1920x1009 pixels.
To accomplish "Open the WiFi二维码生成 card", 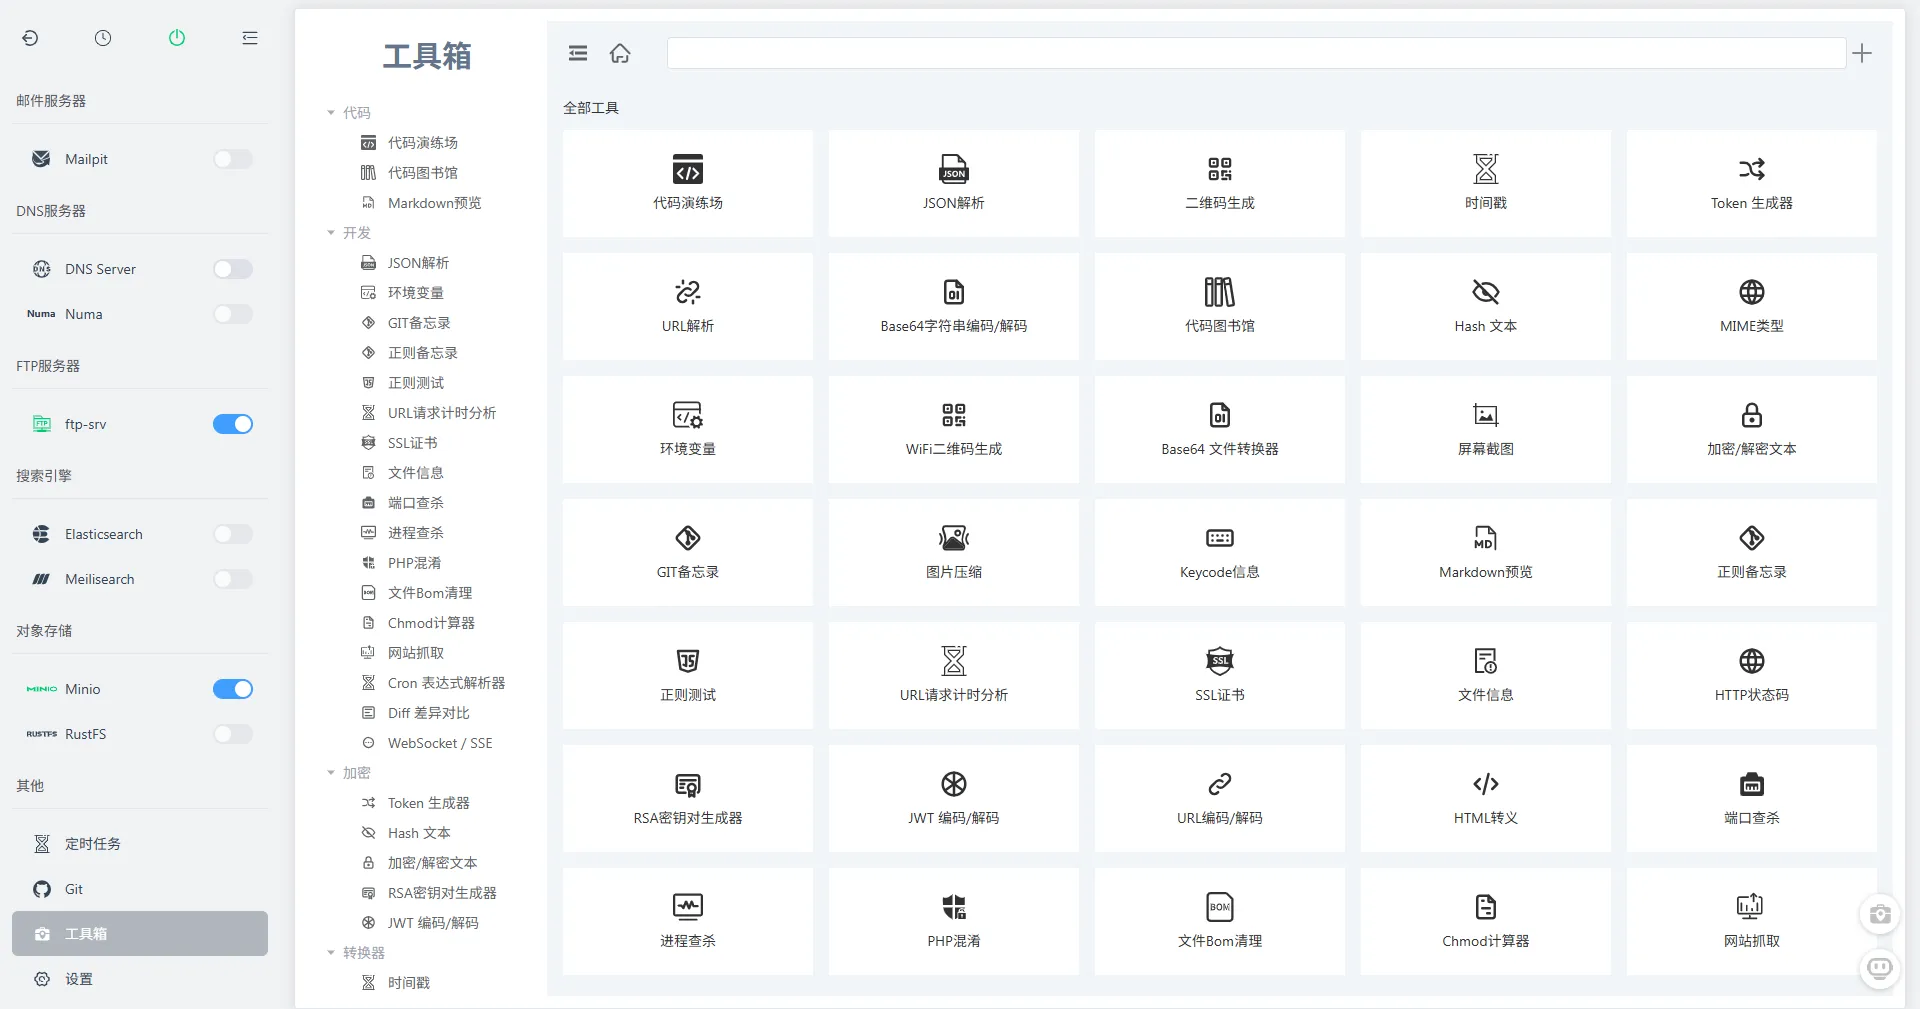I will [954, 429].
